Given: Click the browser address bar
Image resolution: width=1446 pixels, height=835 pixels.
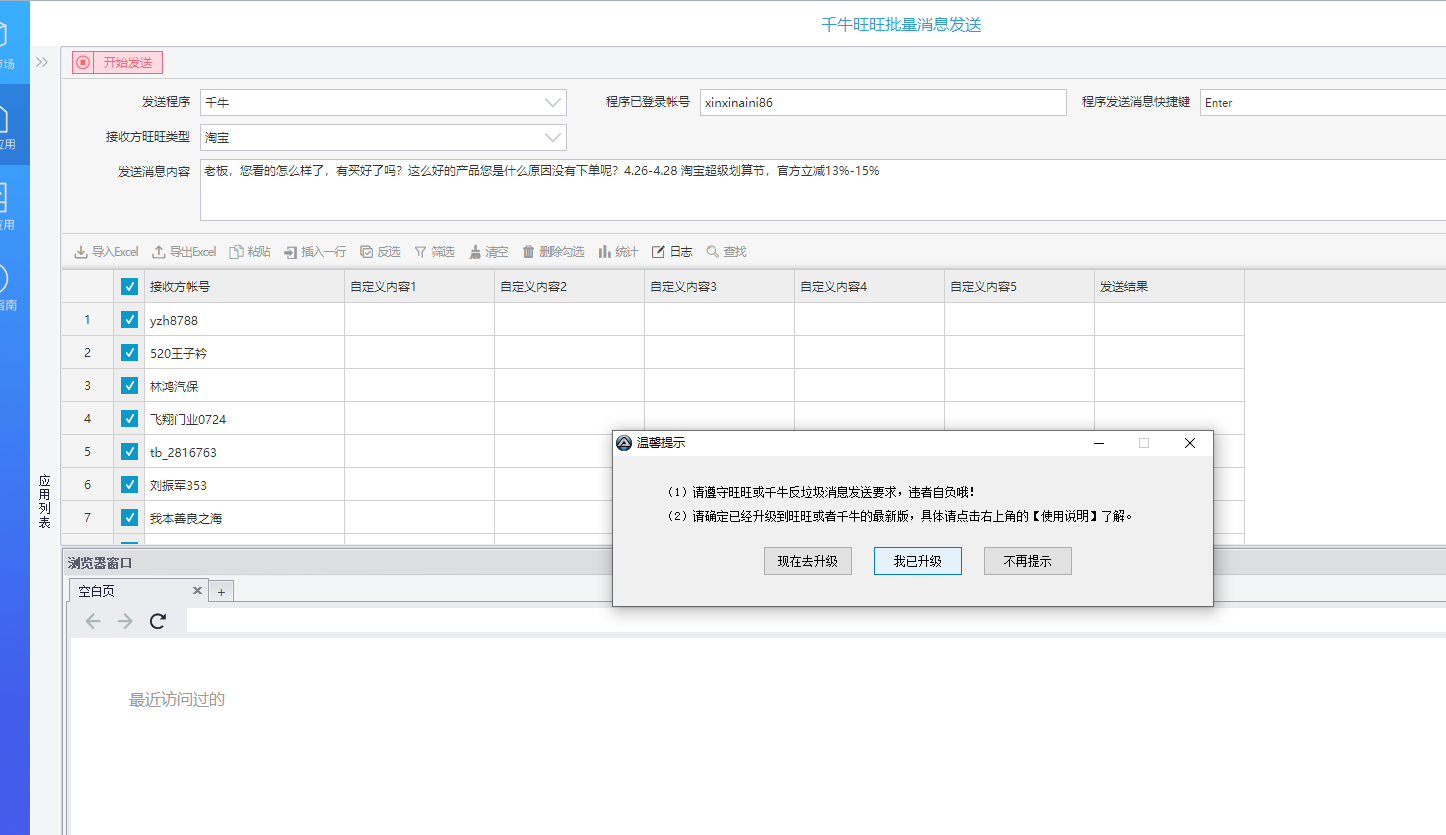Looking at the screenshot, I should point(816,621).
